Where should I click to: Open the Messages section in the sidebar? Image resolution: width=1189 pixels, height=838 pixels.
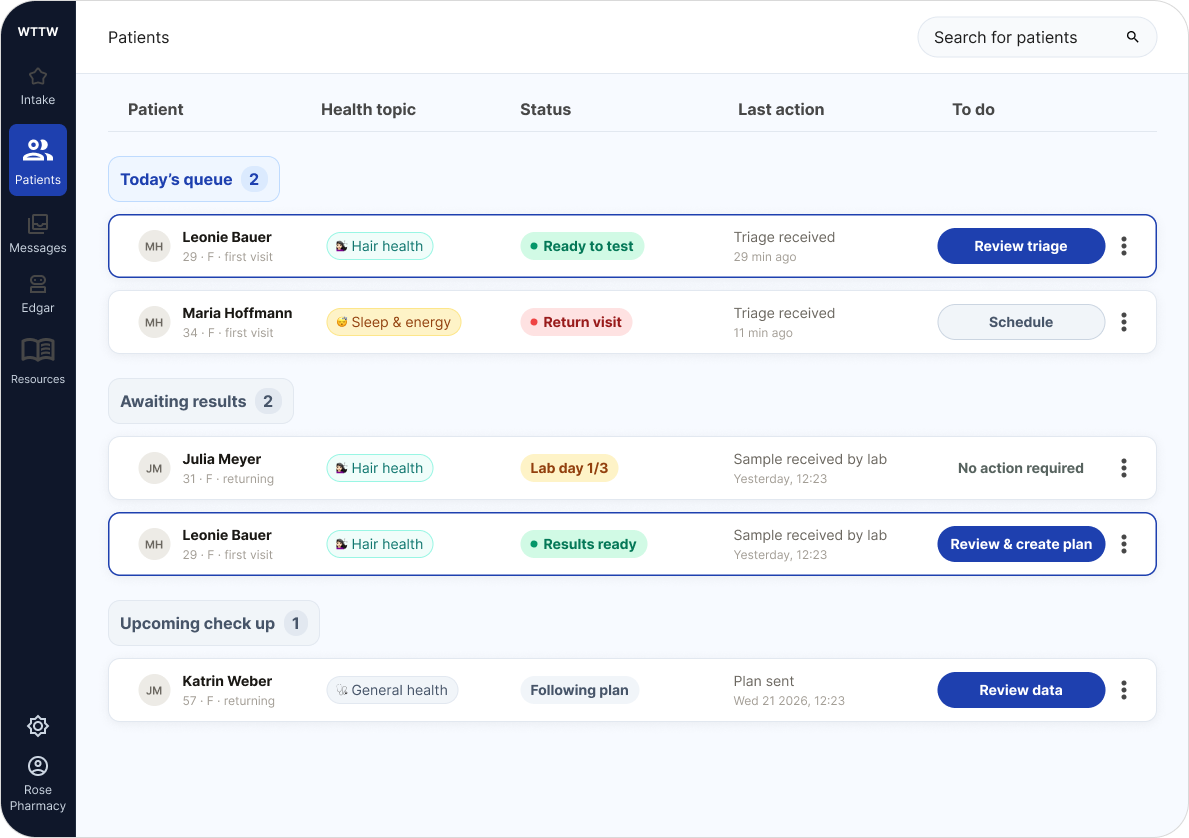[x=38, y=234]
